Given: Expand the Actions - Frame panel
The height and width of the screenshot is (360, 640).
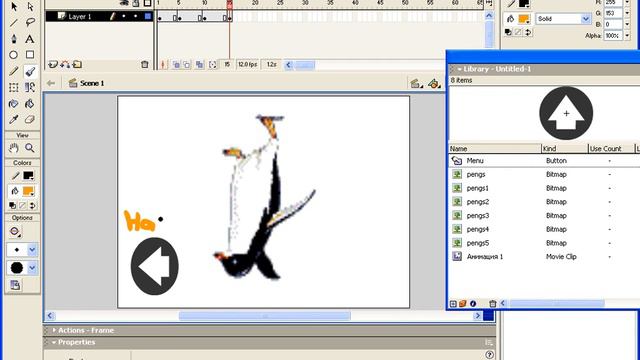Looking at the screenshot, I should (x=54, y=330).
